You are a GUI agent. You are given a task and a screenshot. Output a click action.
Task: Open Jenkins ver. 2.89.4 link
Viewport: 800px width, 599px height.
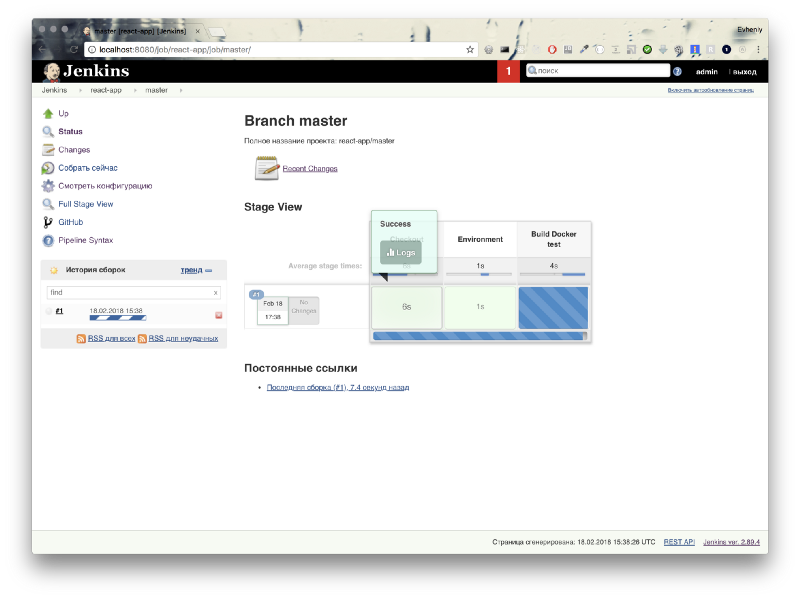pos(731,542)
